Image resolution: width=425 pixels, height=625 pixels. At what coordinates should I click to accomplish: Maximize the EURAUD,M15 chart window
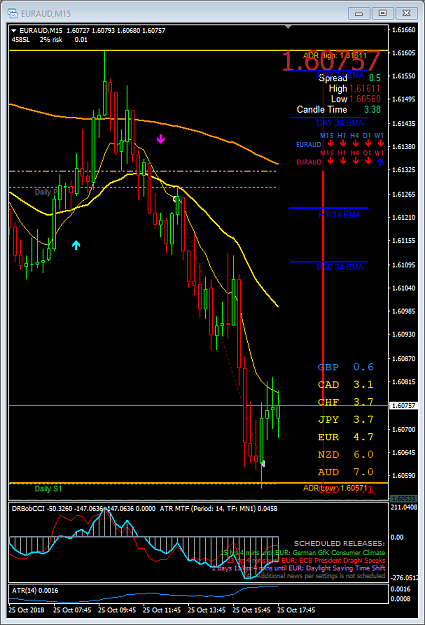coord(383,13)
